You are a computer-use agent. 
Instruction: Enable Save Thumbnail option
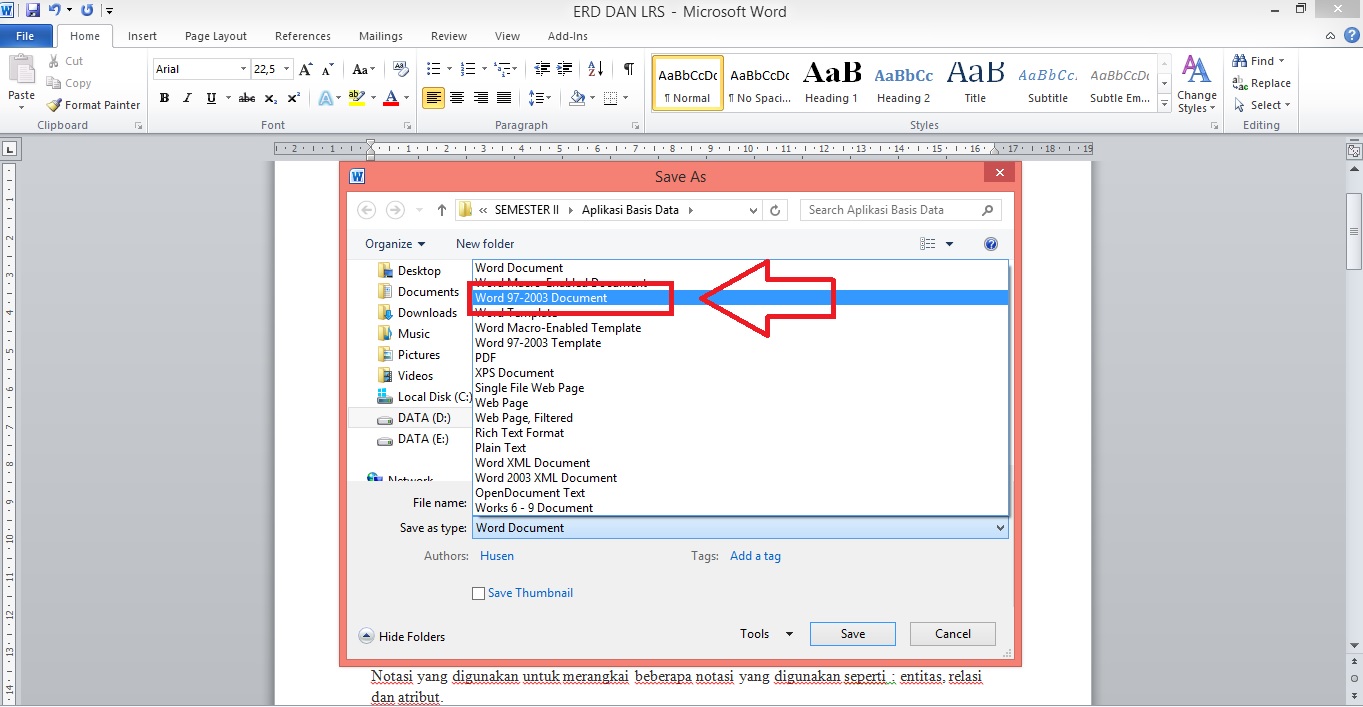tap(479, 593)
